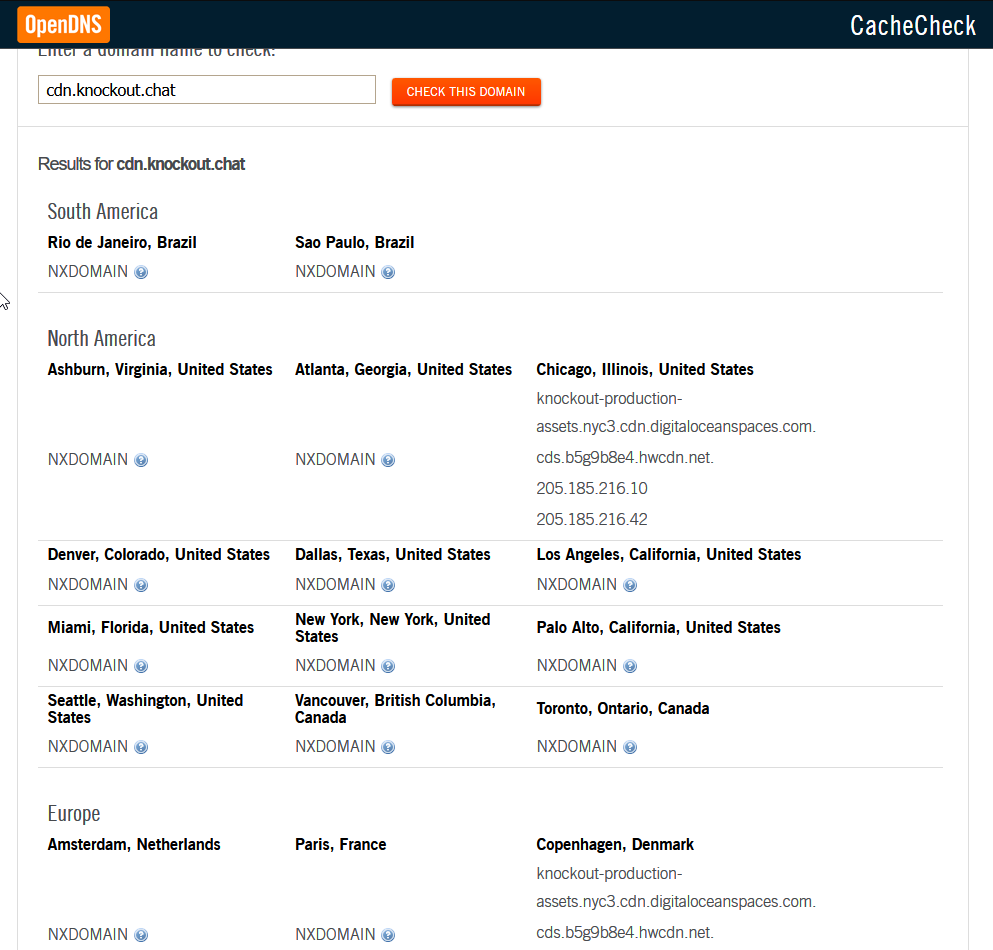Click the OpenDNS logo
The image size is (993, 950).
click(63, 25)
